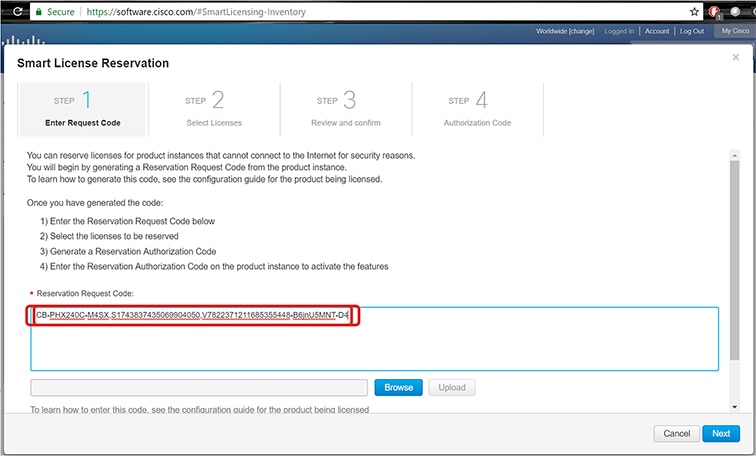Click text 'Once you have generated the code:'

pyautogui.click(x=95, y=203)
